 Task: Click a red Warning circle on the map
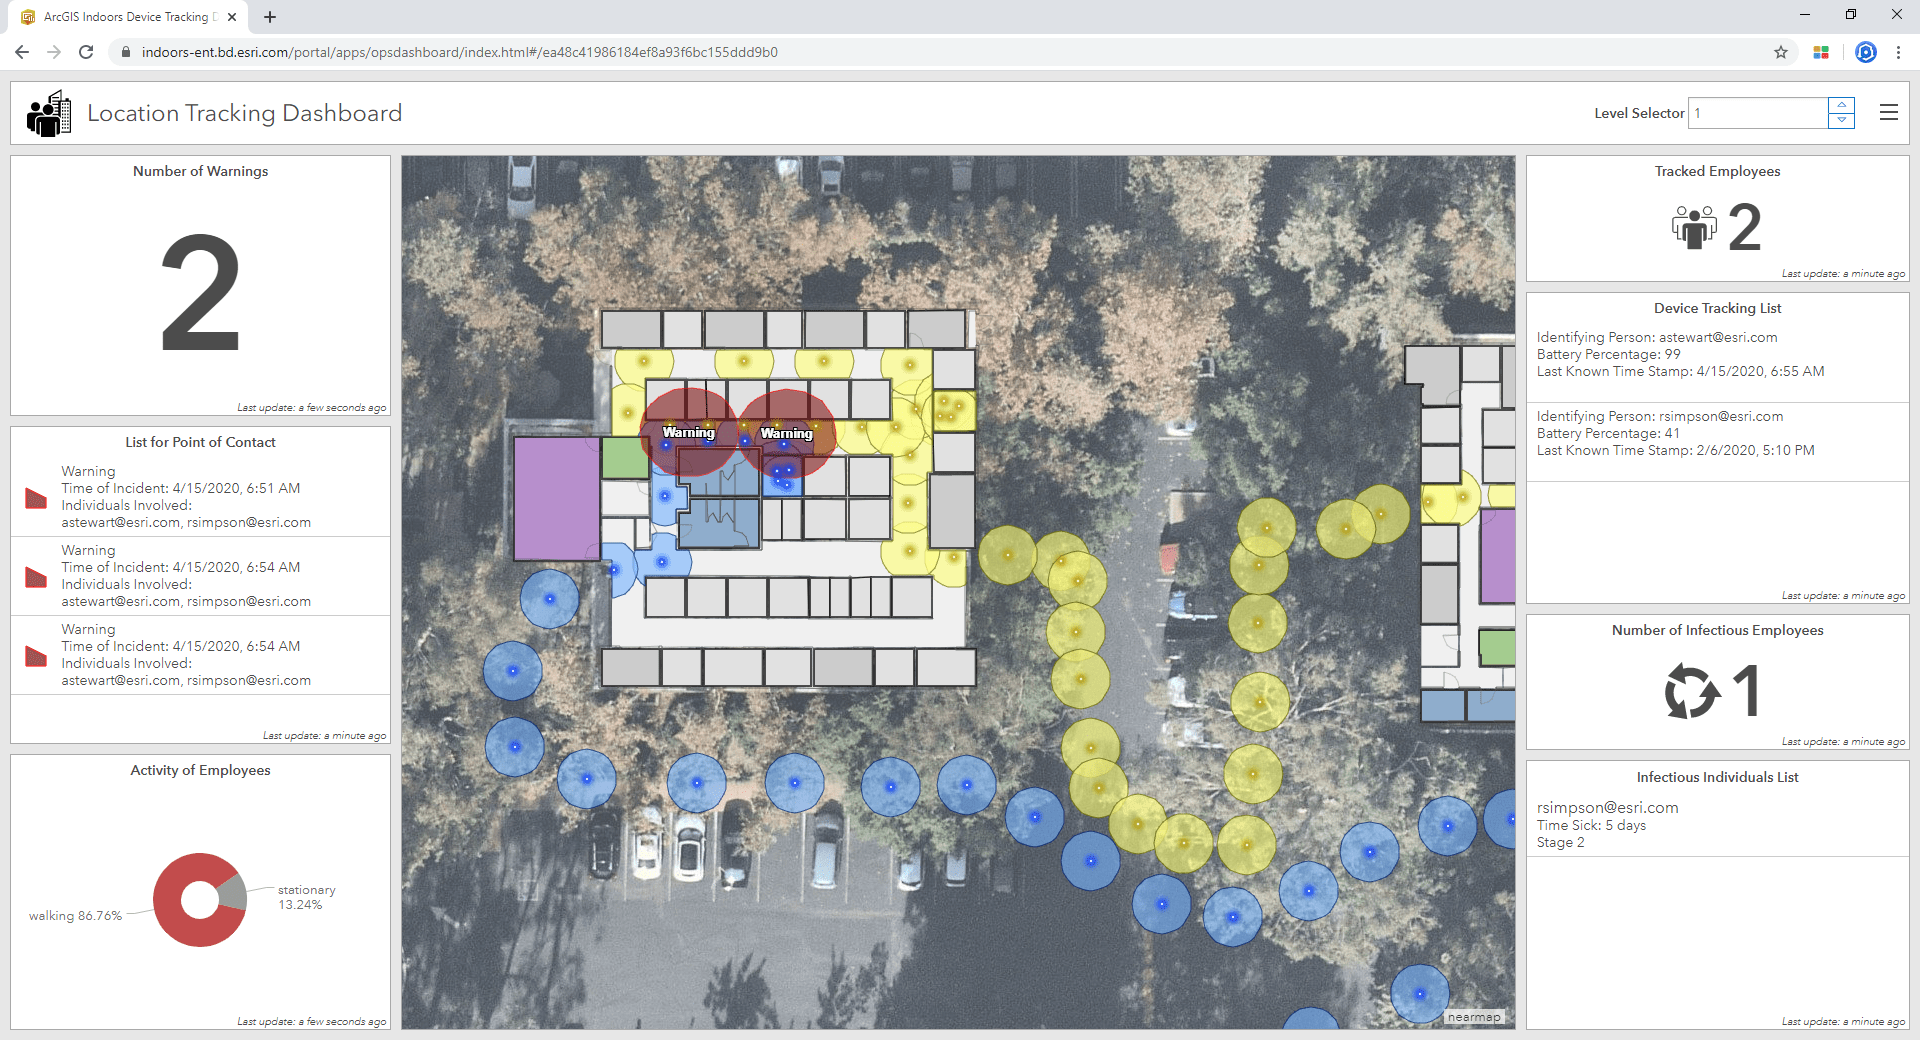(x=690, y=433)
